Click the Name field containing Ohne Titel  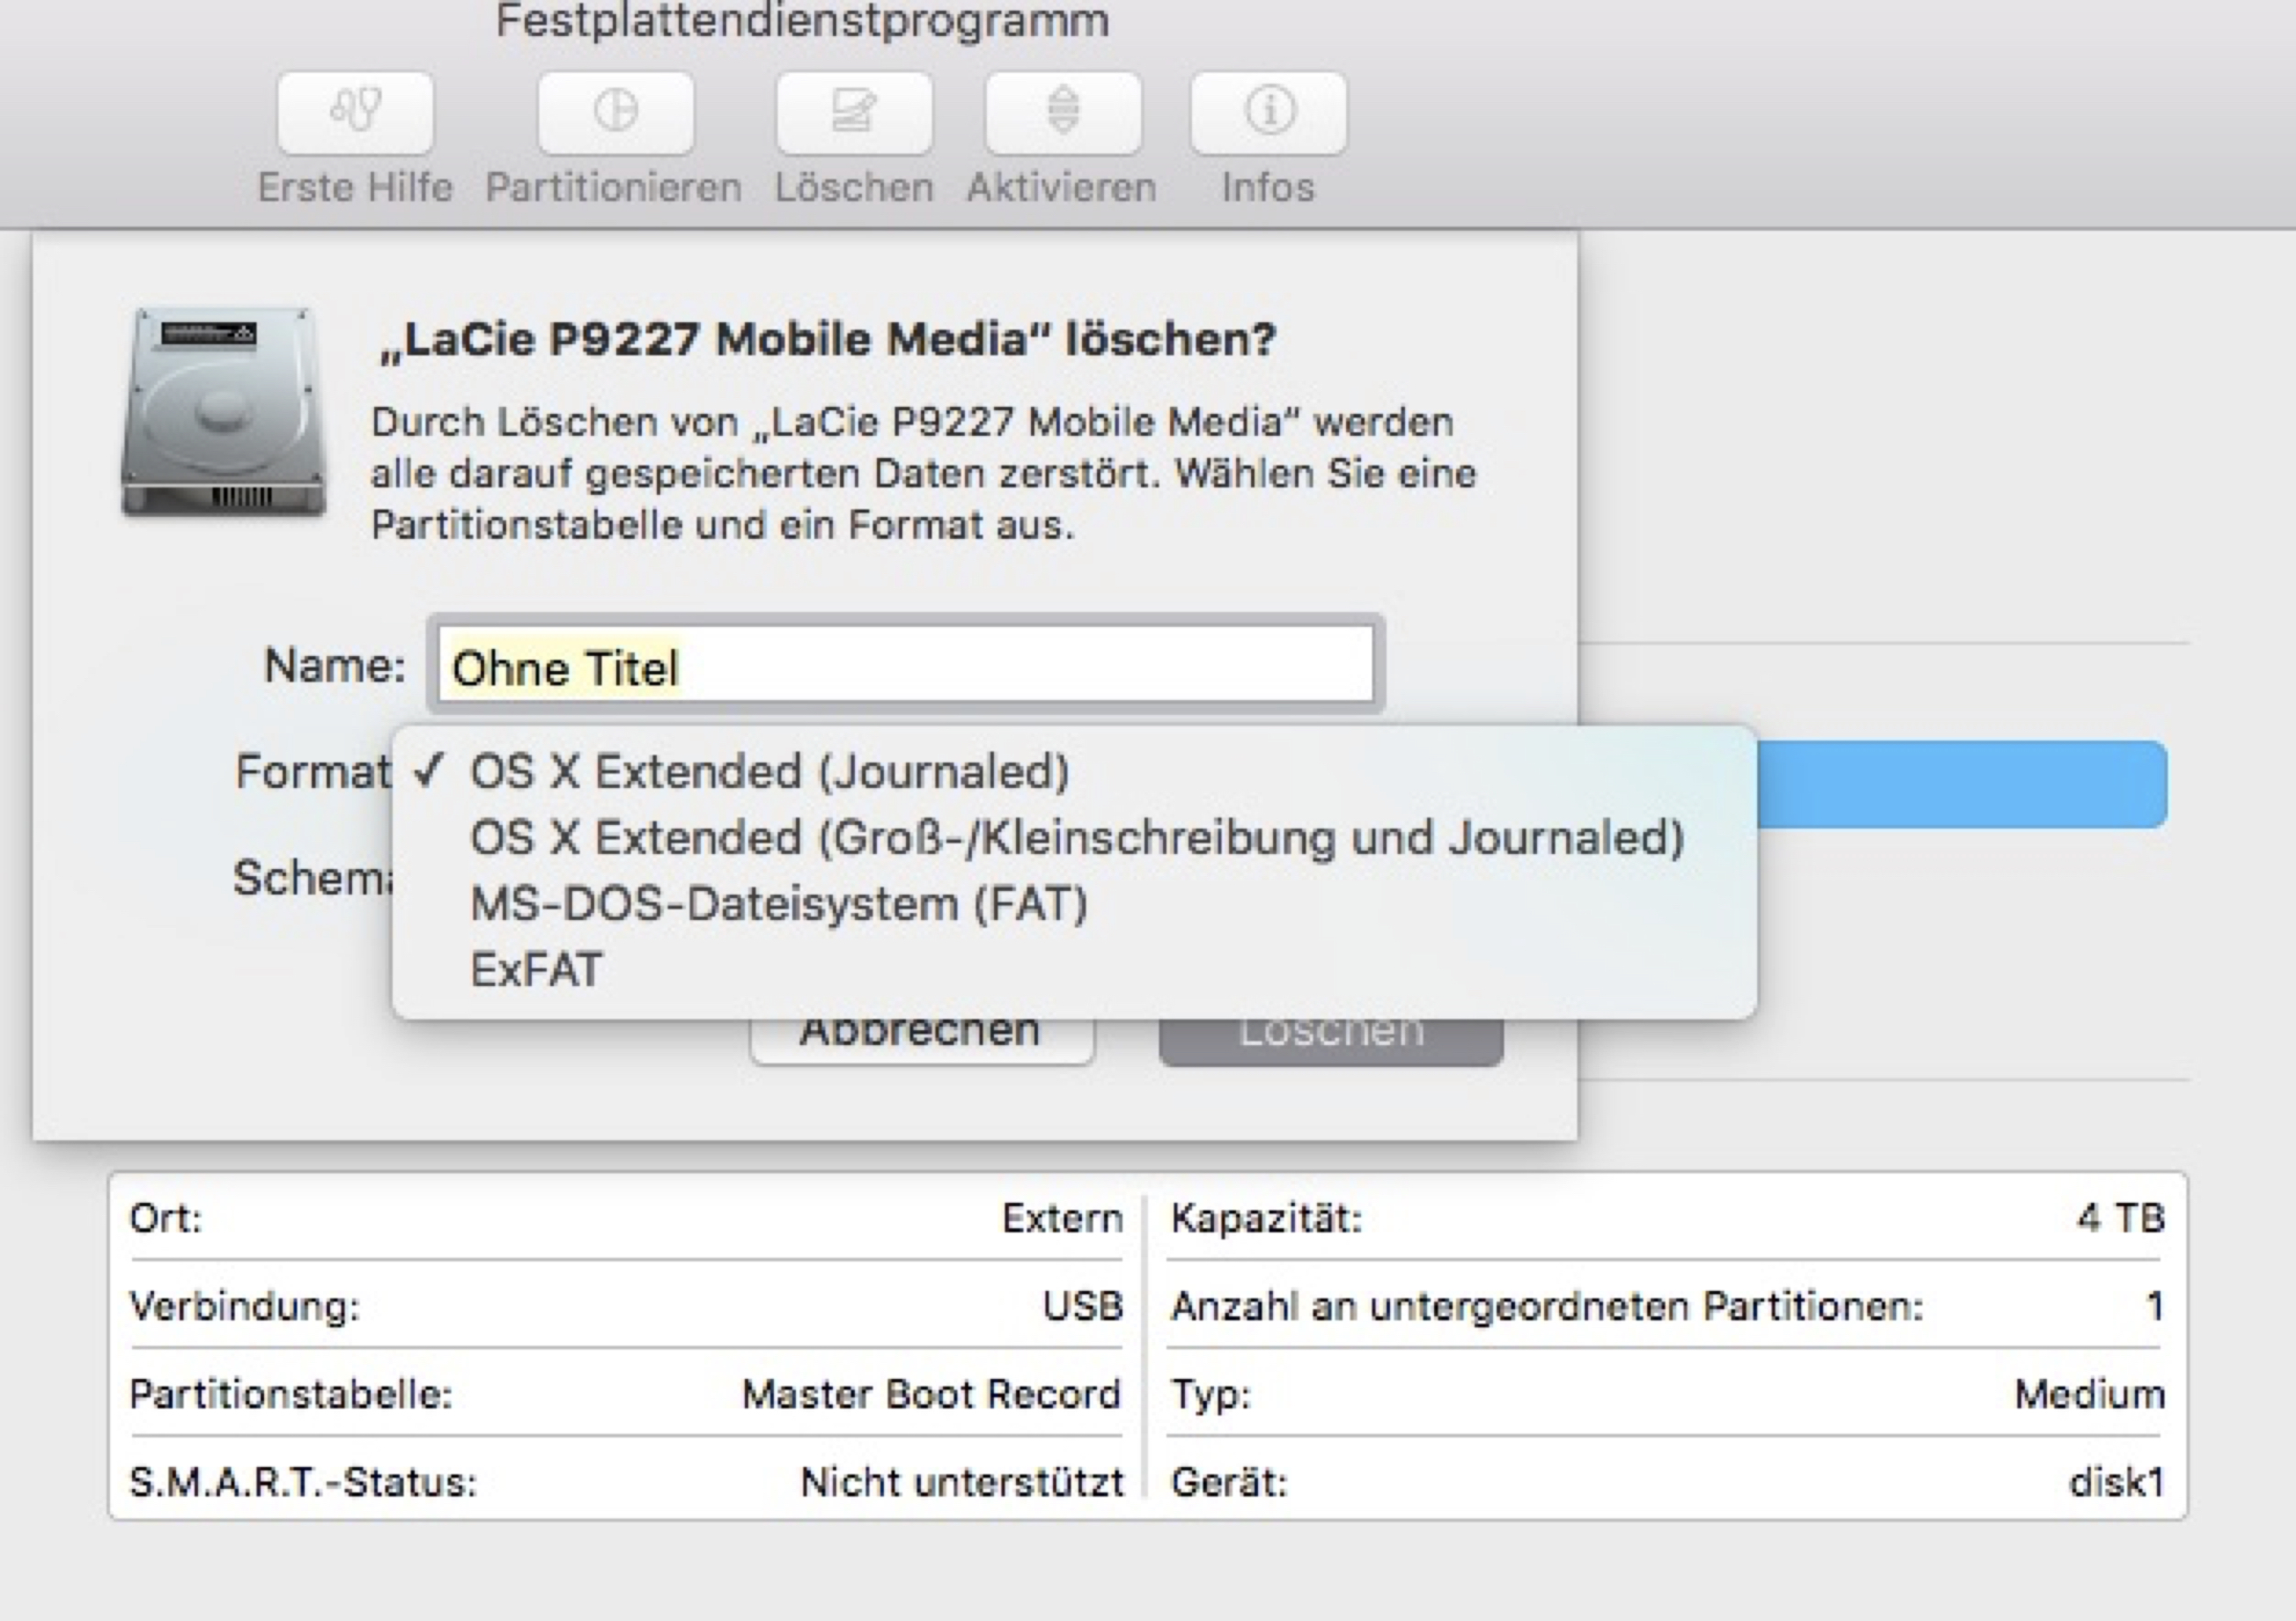point(906,666)
